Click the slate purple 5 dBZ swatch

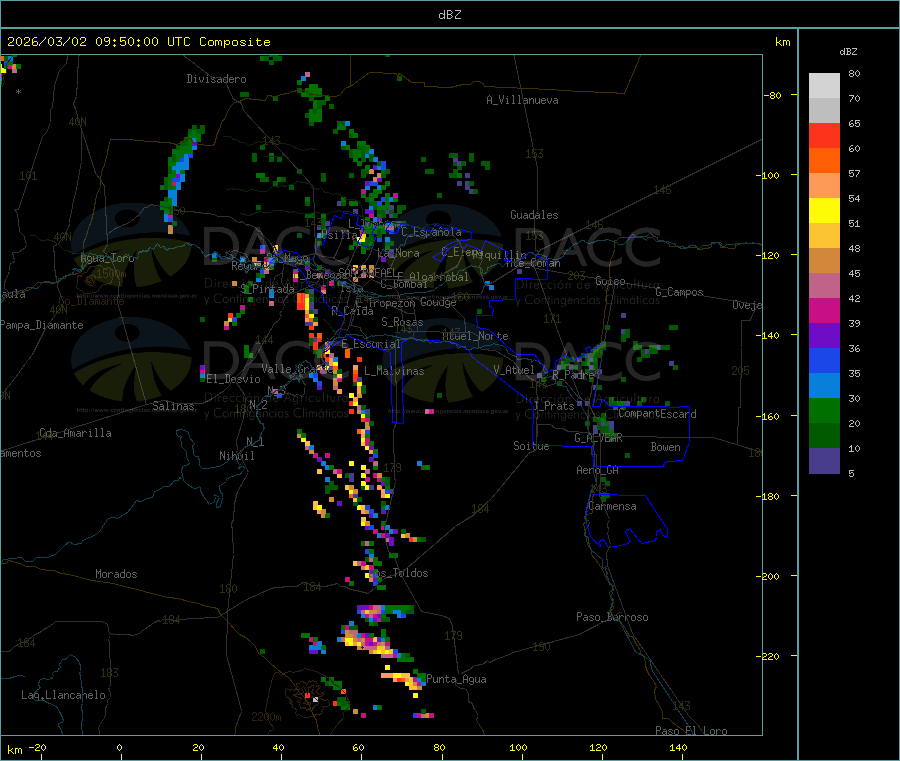[824, 461]
